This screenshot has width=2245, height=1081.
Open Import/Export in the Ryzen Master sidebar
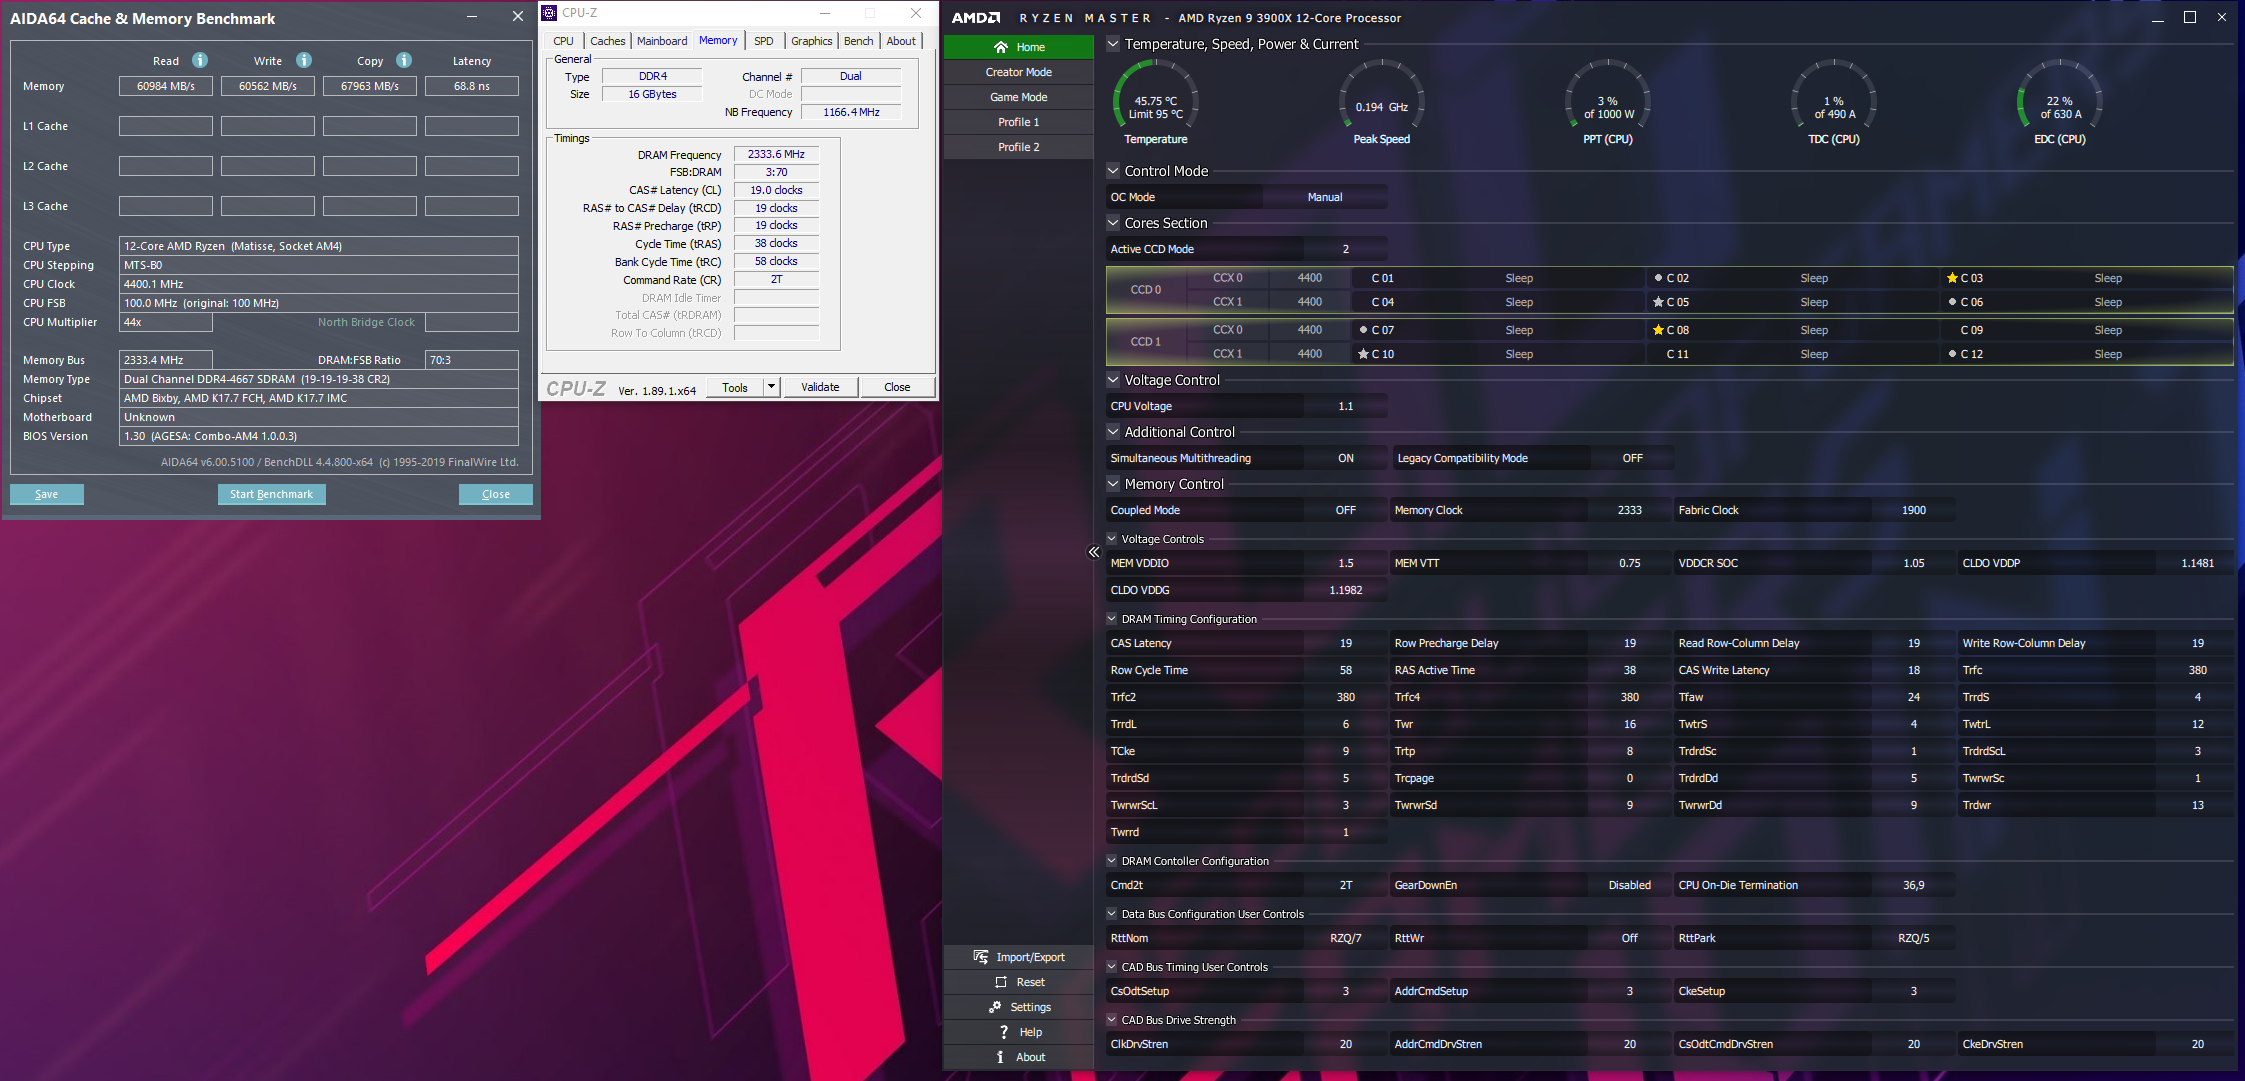1019,957
